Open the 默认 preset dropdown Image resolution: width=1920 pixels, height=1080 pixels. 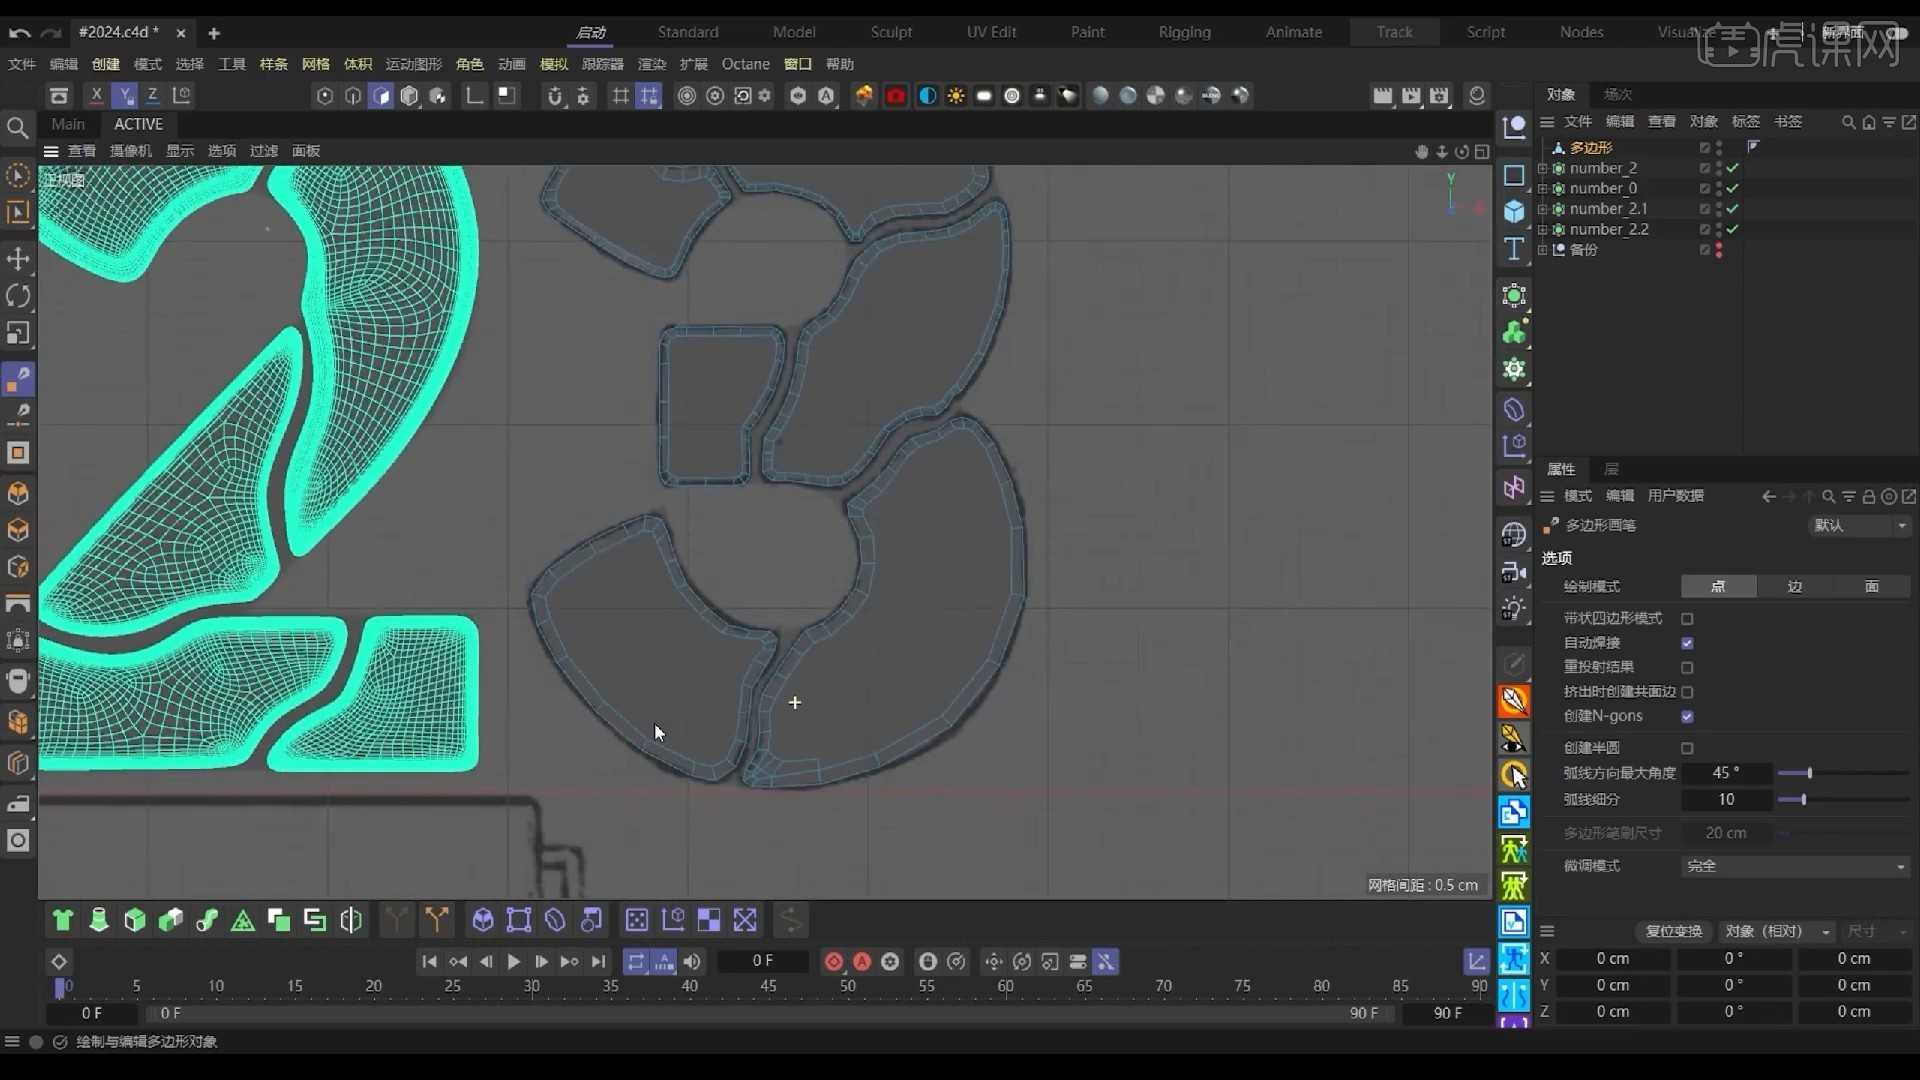1859,525
